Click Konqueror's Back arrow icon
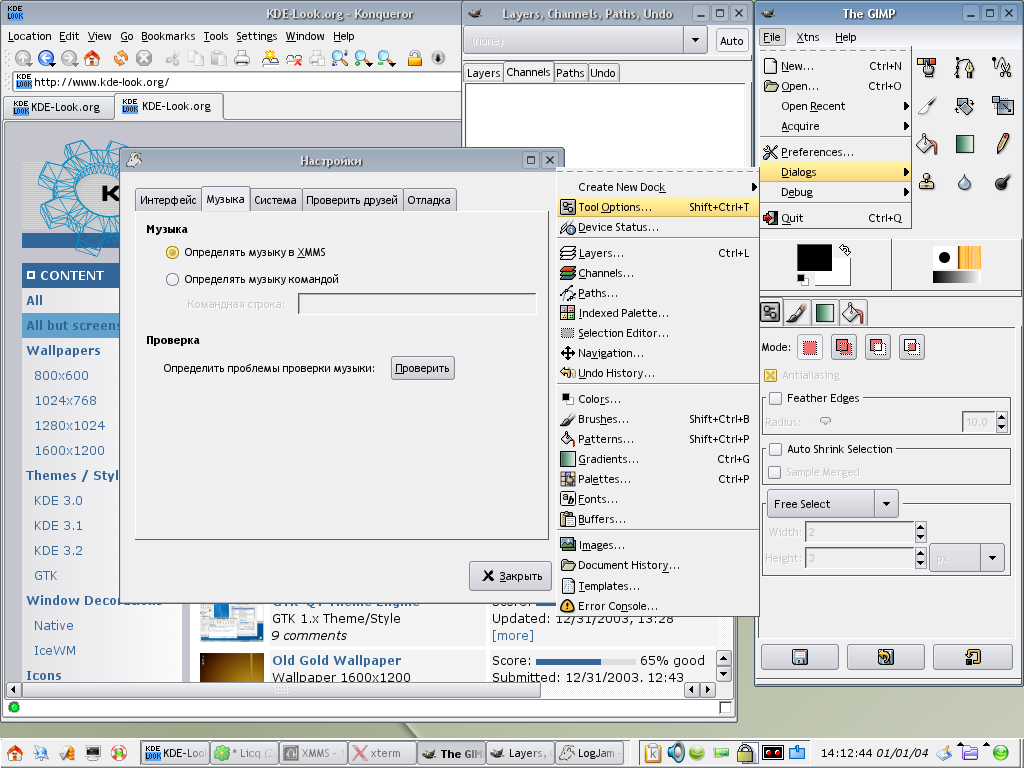Screen dimensions: 1024x768 46,58
